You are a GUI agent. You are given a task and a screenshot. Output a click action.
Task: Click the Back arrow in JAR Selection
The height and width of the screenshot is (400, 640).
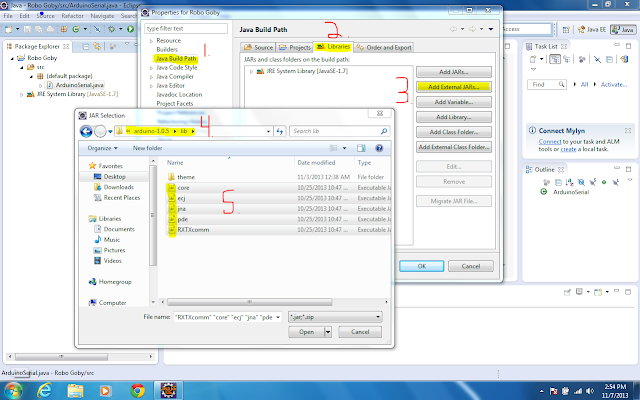click(86, 131)
